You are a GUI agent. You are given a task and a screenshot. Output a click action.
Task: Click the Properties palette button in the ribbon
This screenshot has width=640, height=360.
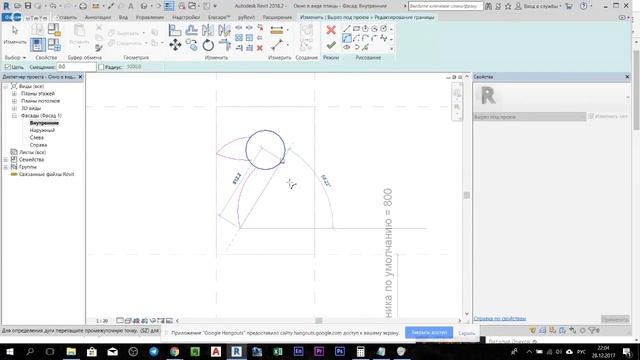[38, 44]
